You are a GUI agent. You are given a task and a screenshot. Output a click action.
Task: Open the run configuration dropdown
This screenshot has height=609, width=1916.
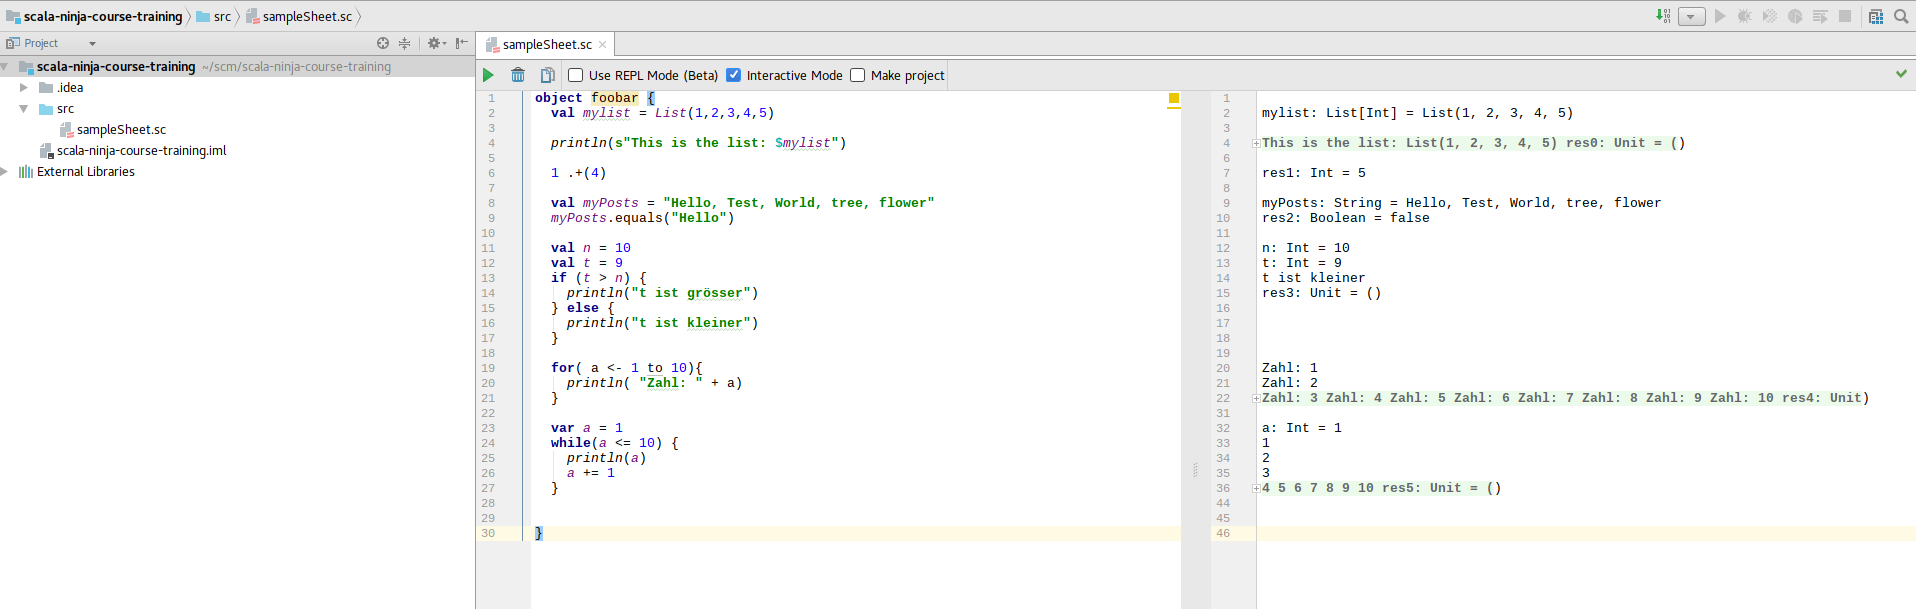[x=1692, y=16]
